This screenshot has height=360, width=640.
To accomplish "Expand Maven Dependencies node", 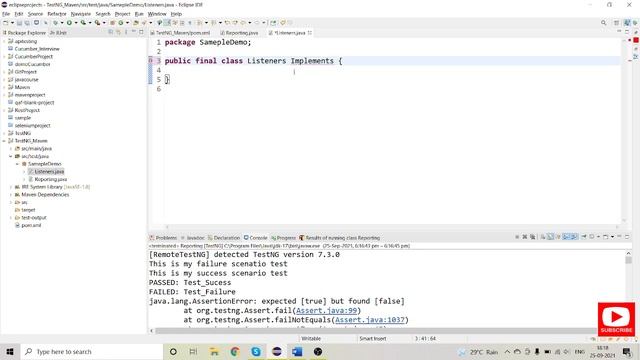I will point(11,195).
